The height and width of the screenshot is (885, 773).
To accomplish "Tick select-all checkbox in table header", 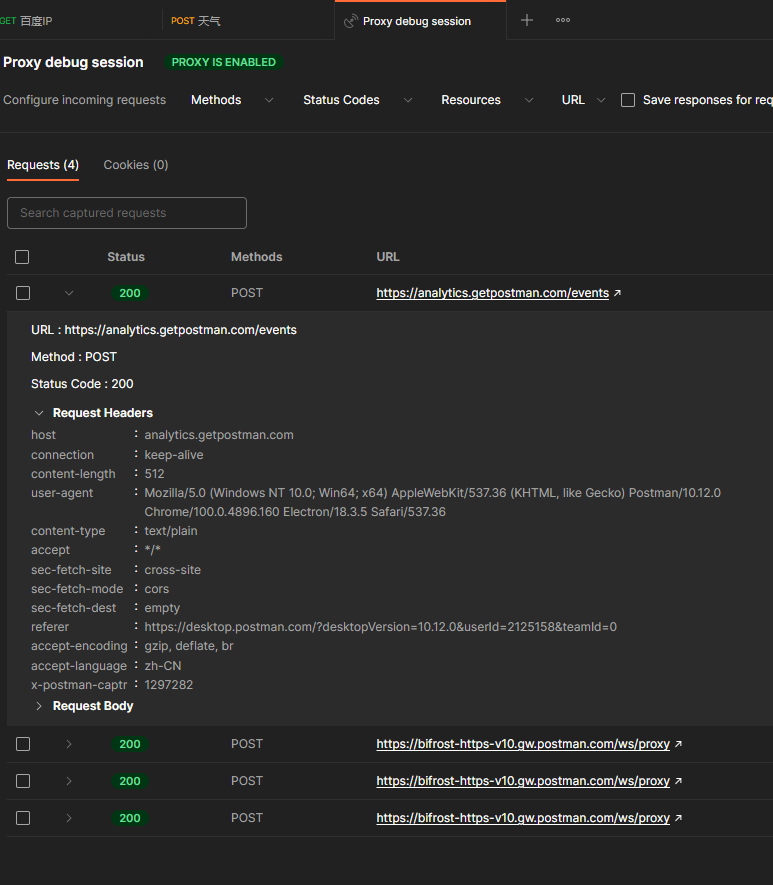I will [22, 257].
